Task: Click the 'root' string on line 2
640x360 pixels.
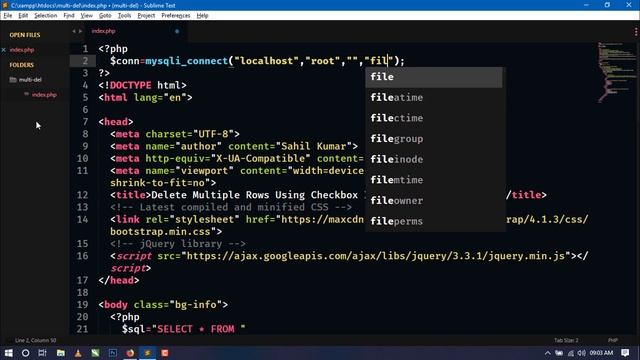Action: pyautogui.click(x=322, y=61)
